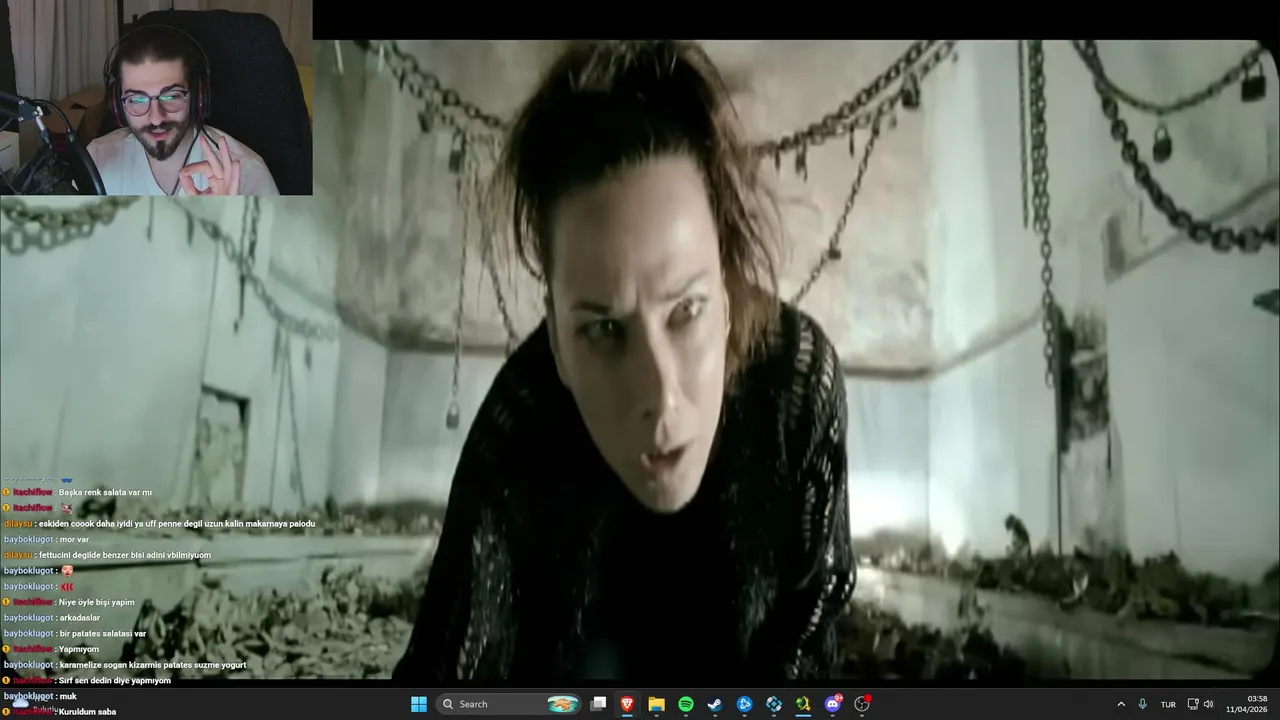
Task: Click chat message 'Kuruldum saba'
Action: 88,712
